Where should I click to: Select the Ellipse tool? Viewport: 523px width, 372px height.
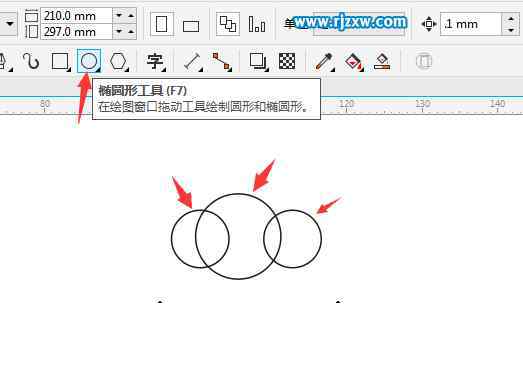pos(89,61)
